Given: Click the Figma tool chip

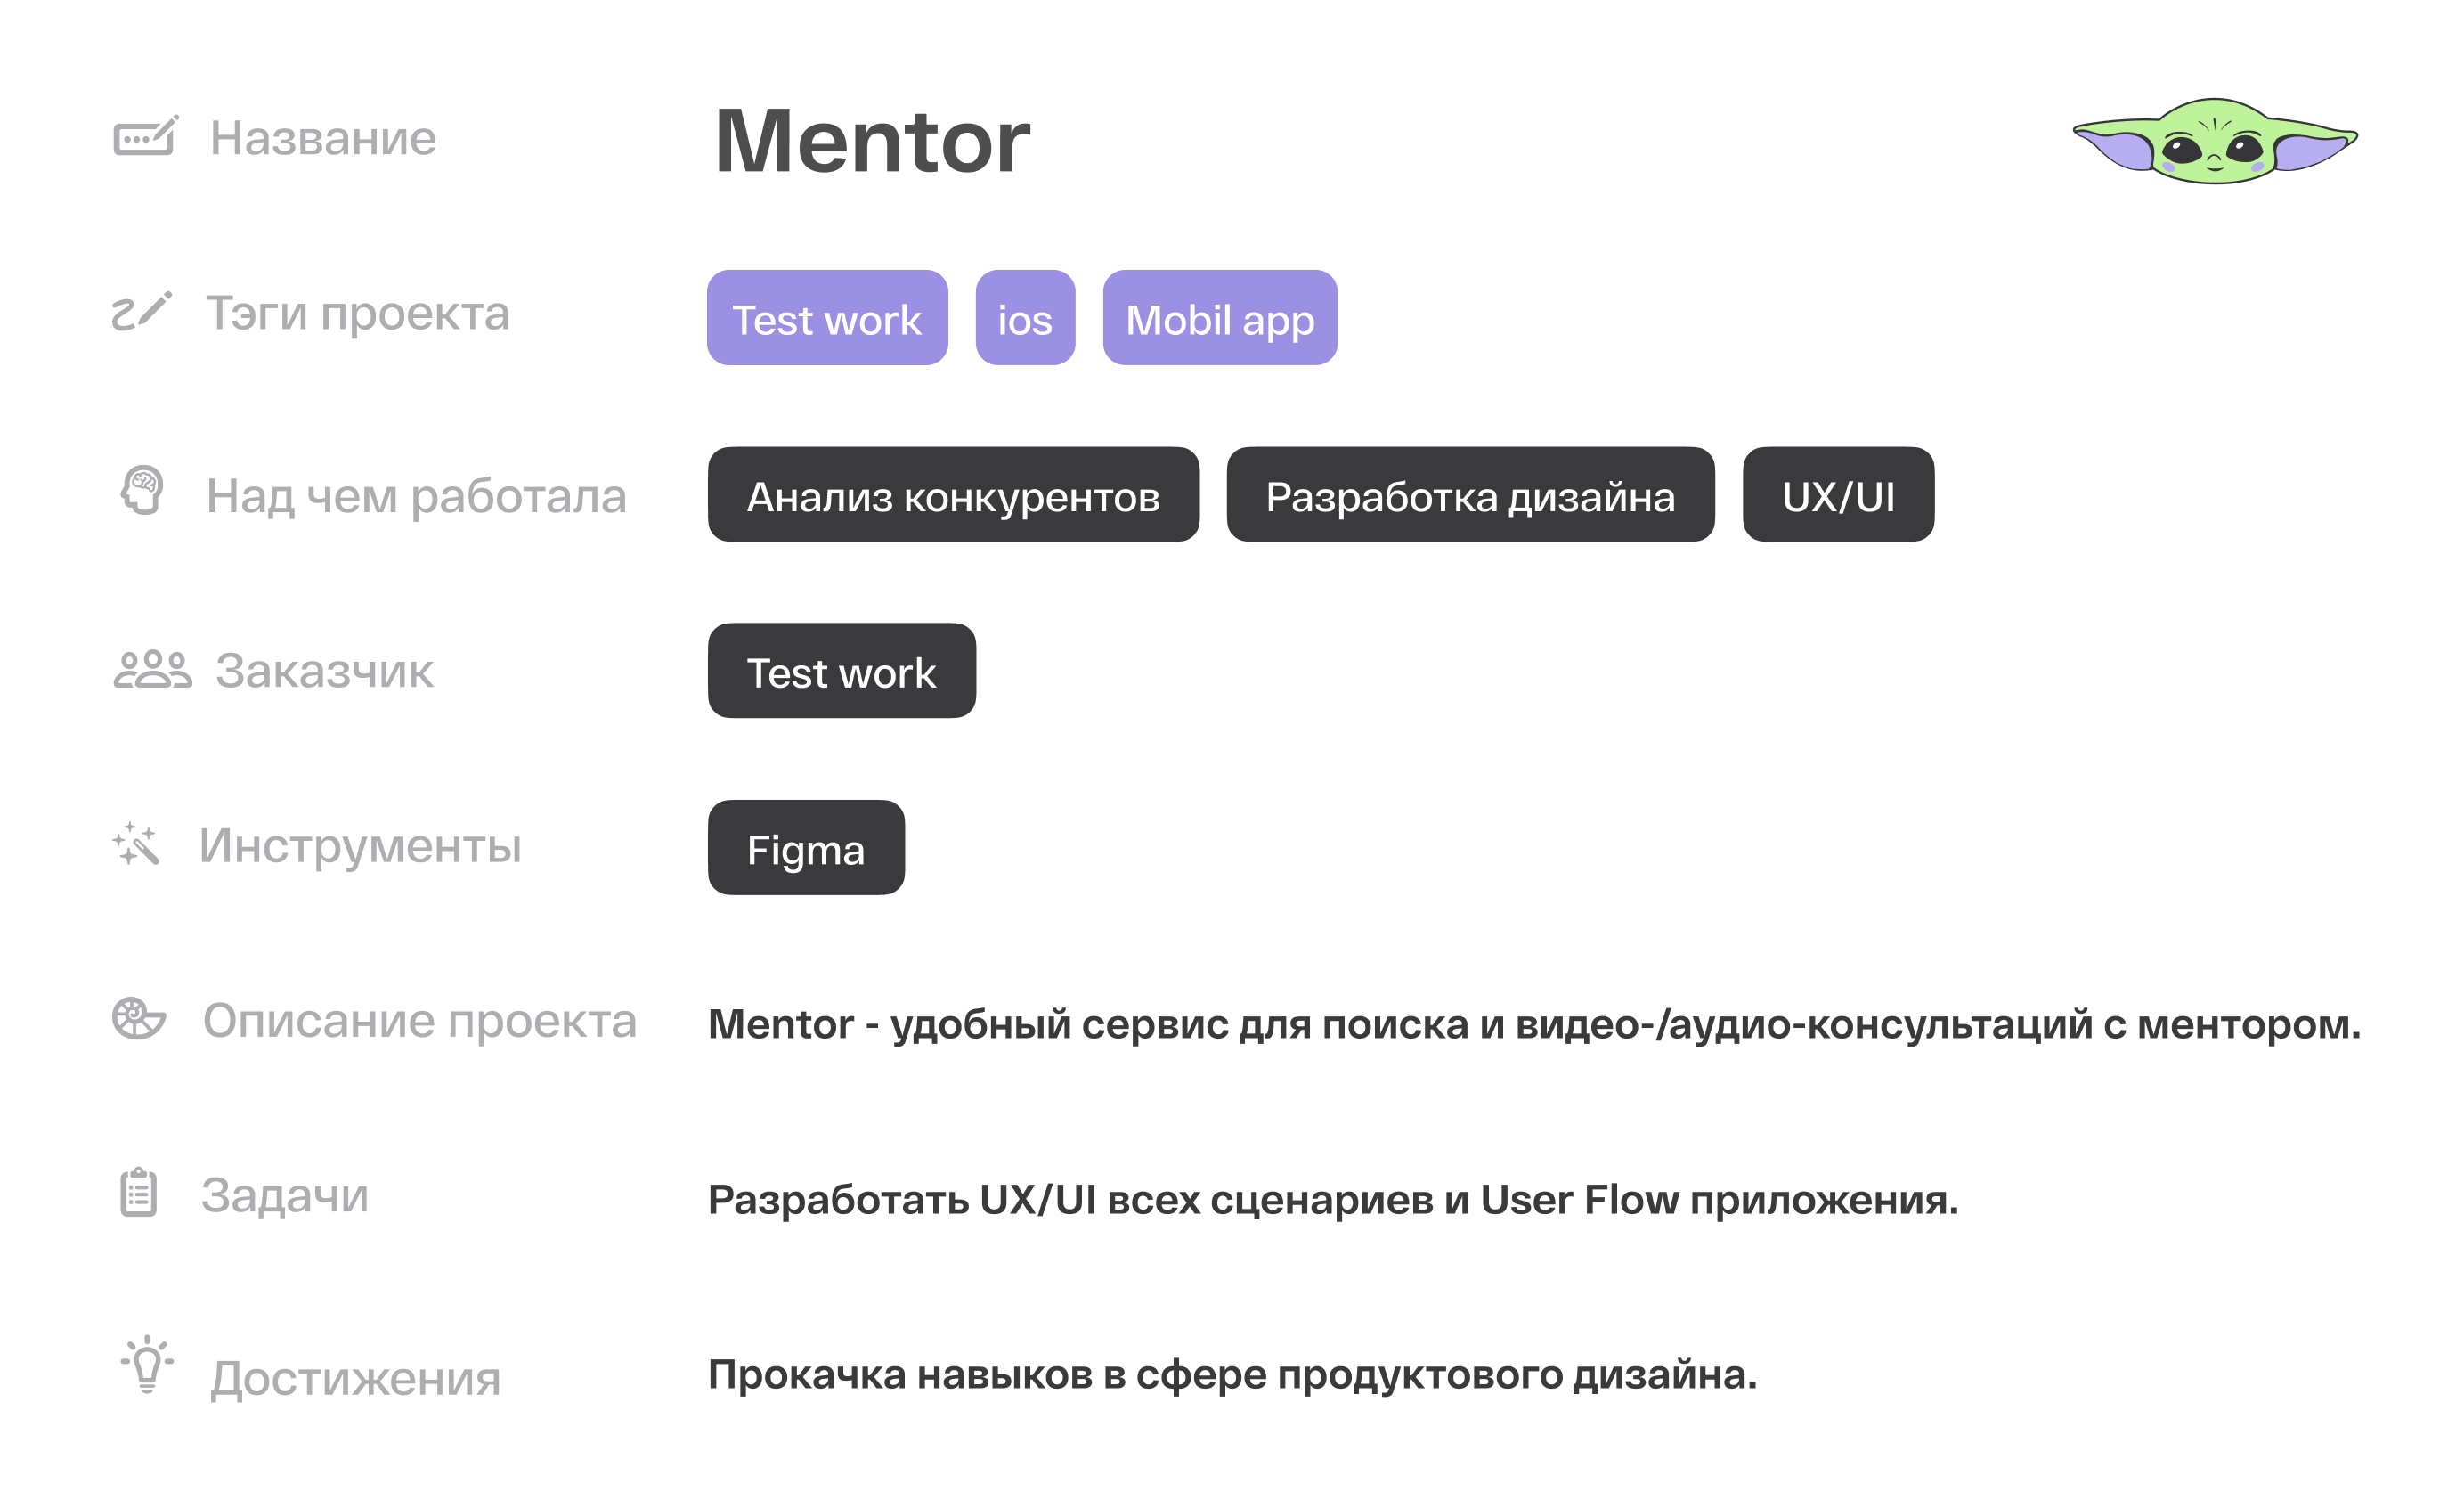Looking at the screenshot, I should point(806,848).
